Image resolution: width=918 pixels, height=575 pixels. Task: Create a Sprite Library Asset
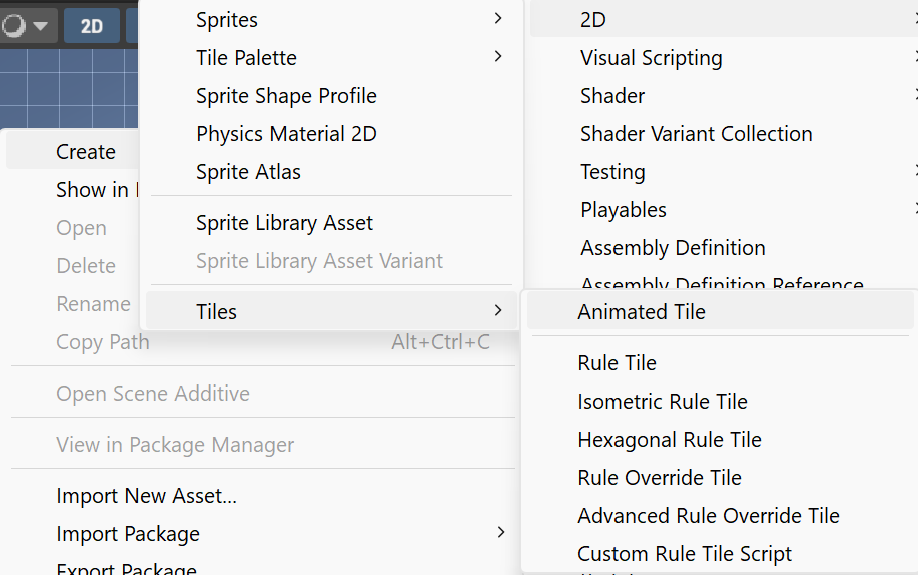point(284,223)
